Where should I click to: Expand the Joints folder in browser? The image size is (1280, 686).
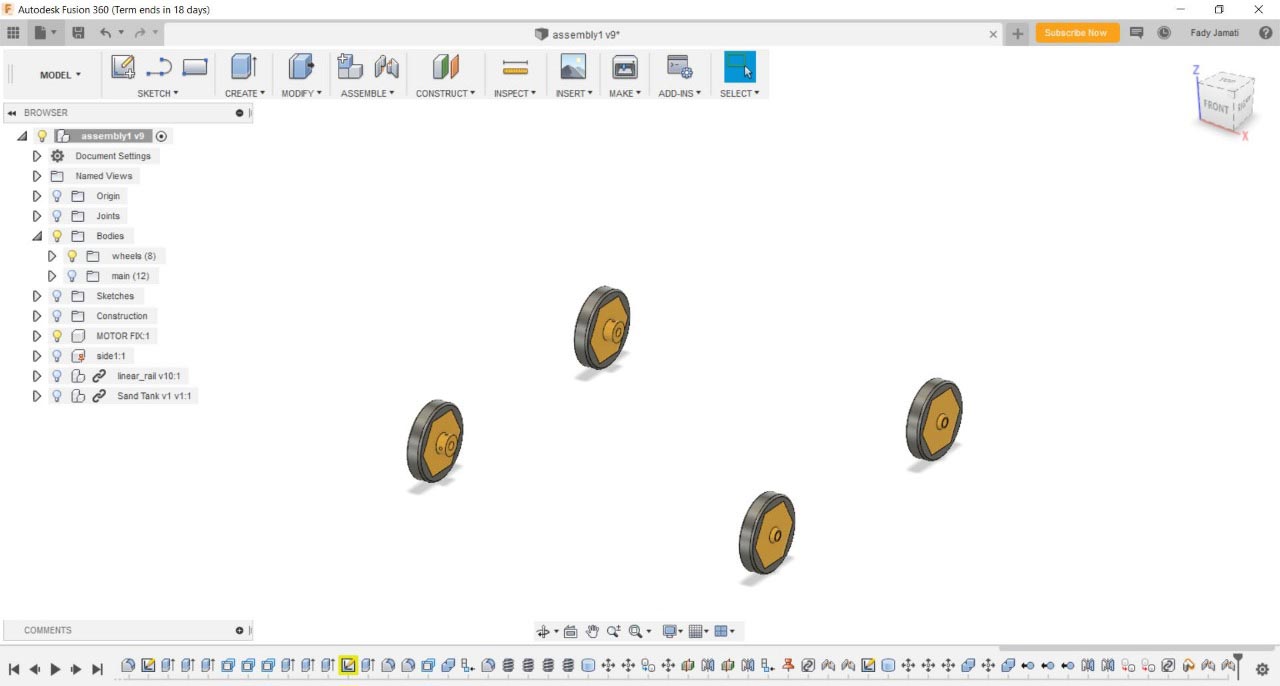[x=37, y=216]
